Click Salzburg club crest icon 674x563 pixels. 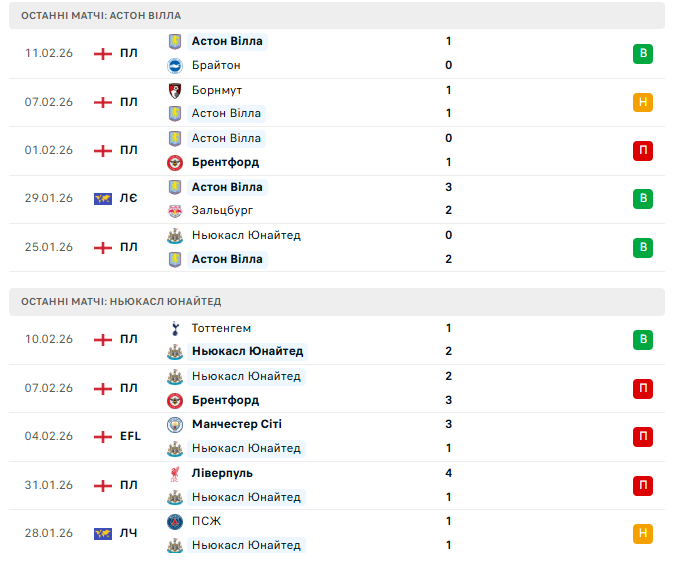coord(175,210)
